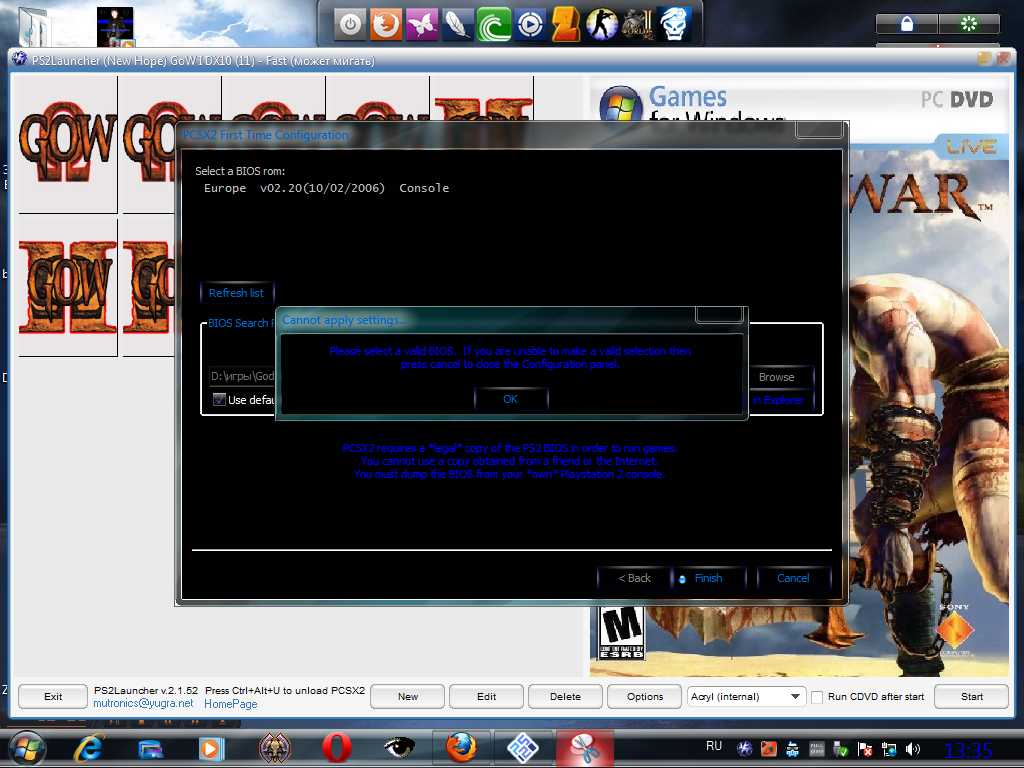Click the network tray icon
This screenshot has height=768, width=1024.
click(889, 749)
